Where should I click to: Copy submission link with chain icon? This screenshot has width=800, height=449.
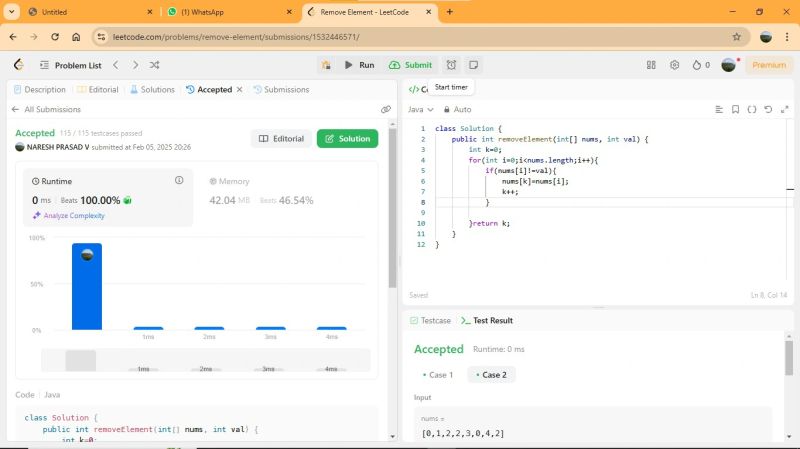click(386, 109)
